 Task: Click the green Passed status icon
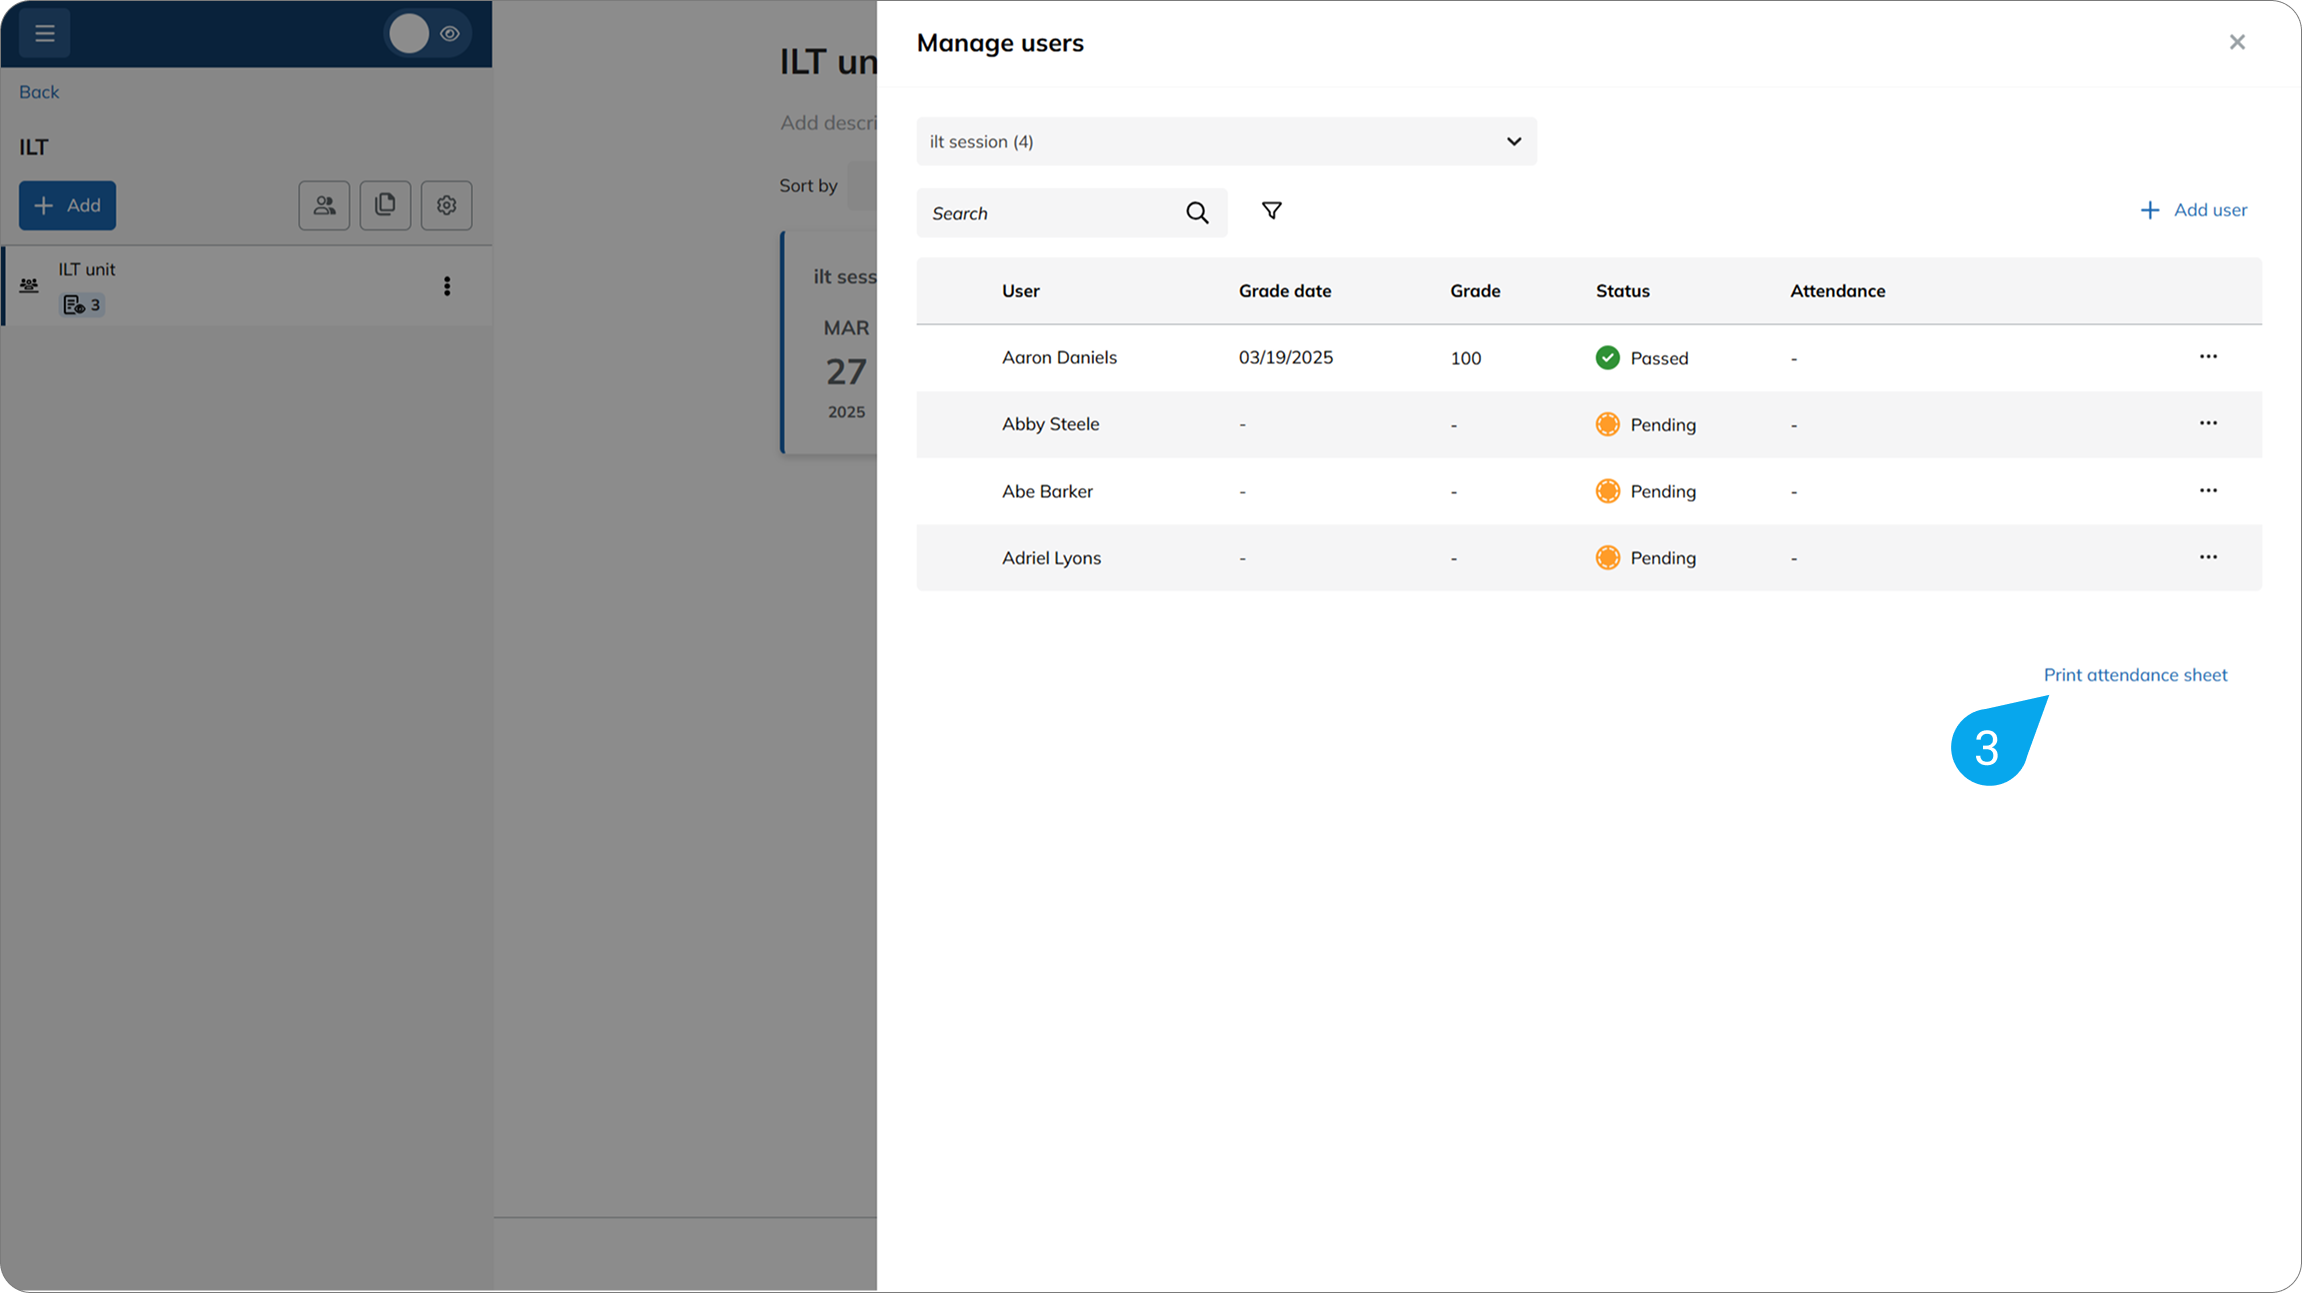1607,358
